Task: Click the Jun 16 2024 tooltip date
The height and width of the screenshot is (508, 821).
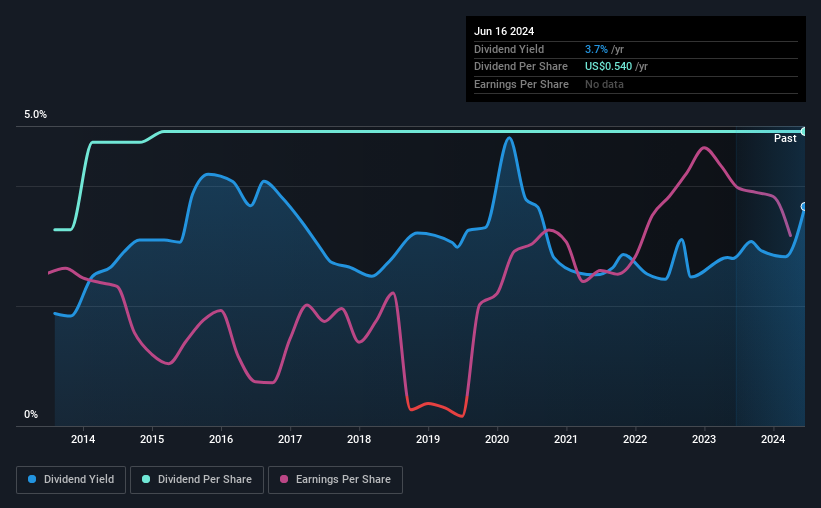Action: click(504, 31)
